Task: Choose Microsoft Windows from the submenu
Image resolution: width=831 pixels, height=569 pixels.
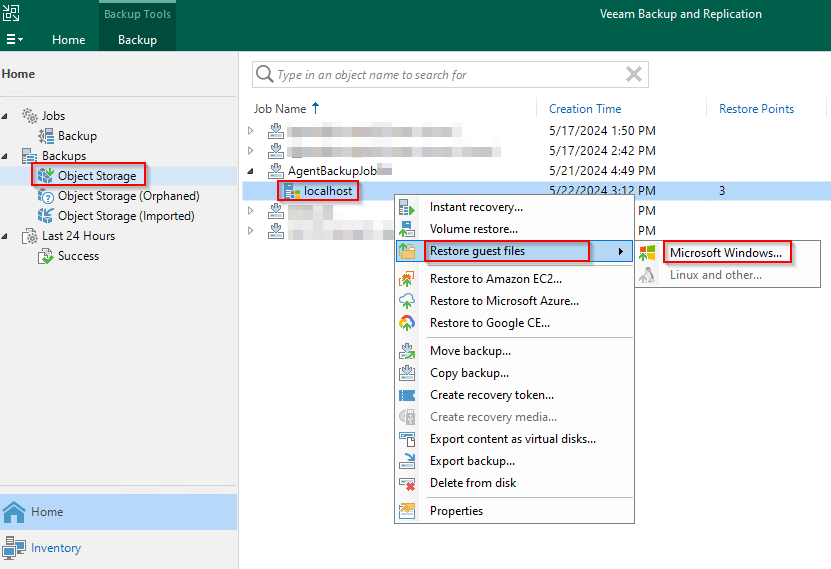Action: point(725,253)
